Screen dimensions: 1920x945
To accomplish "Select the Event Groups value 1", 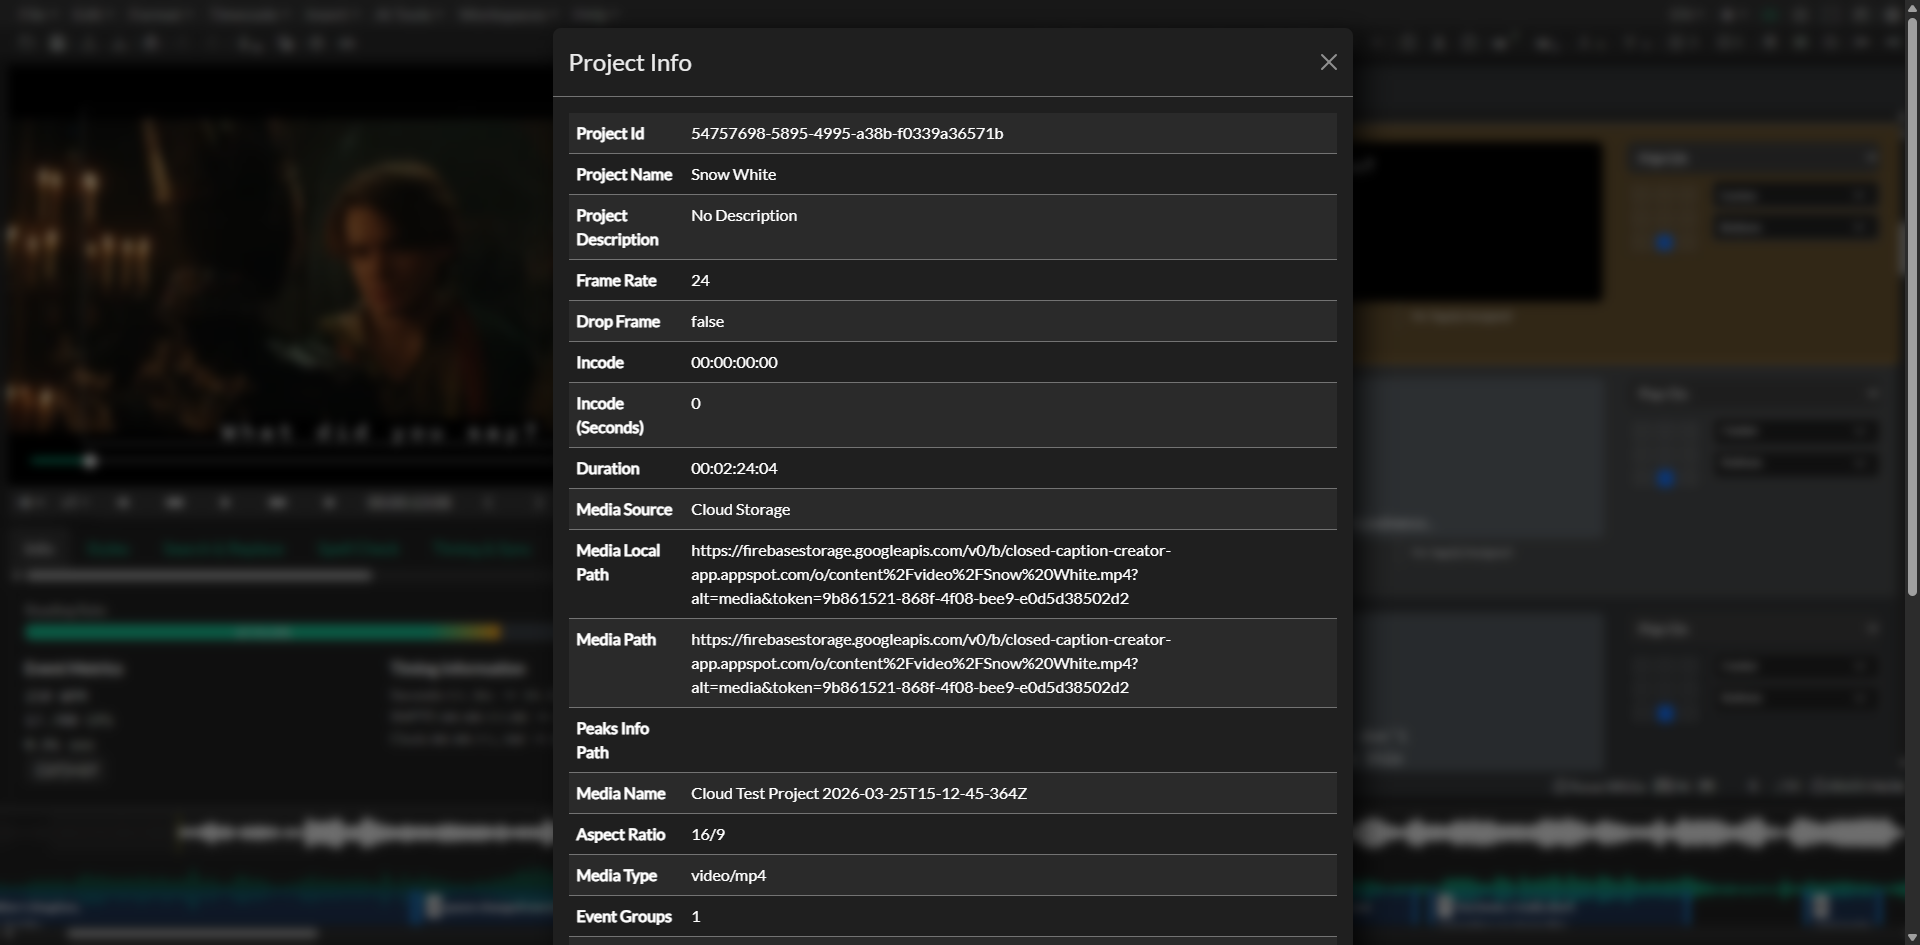I will click(x=696, y=916).
